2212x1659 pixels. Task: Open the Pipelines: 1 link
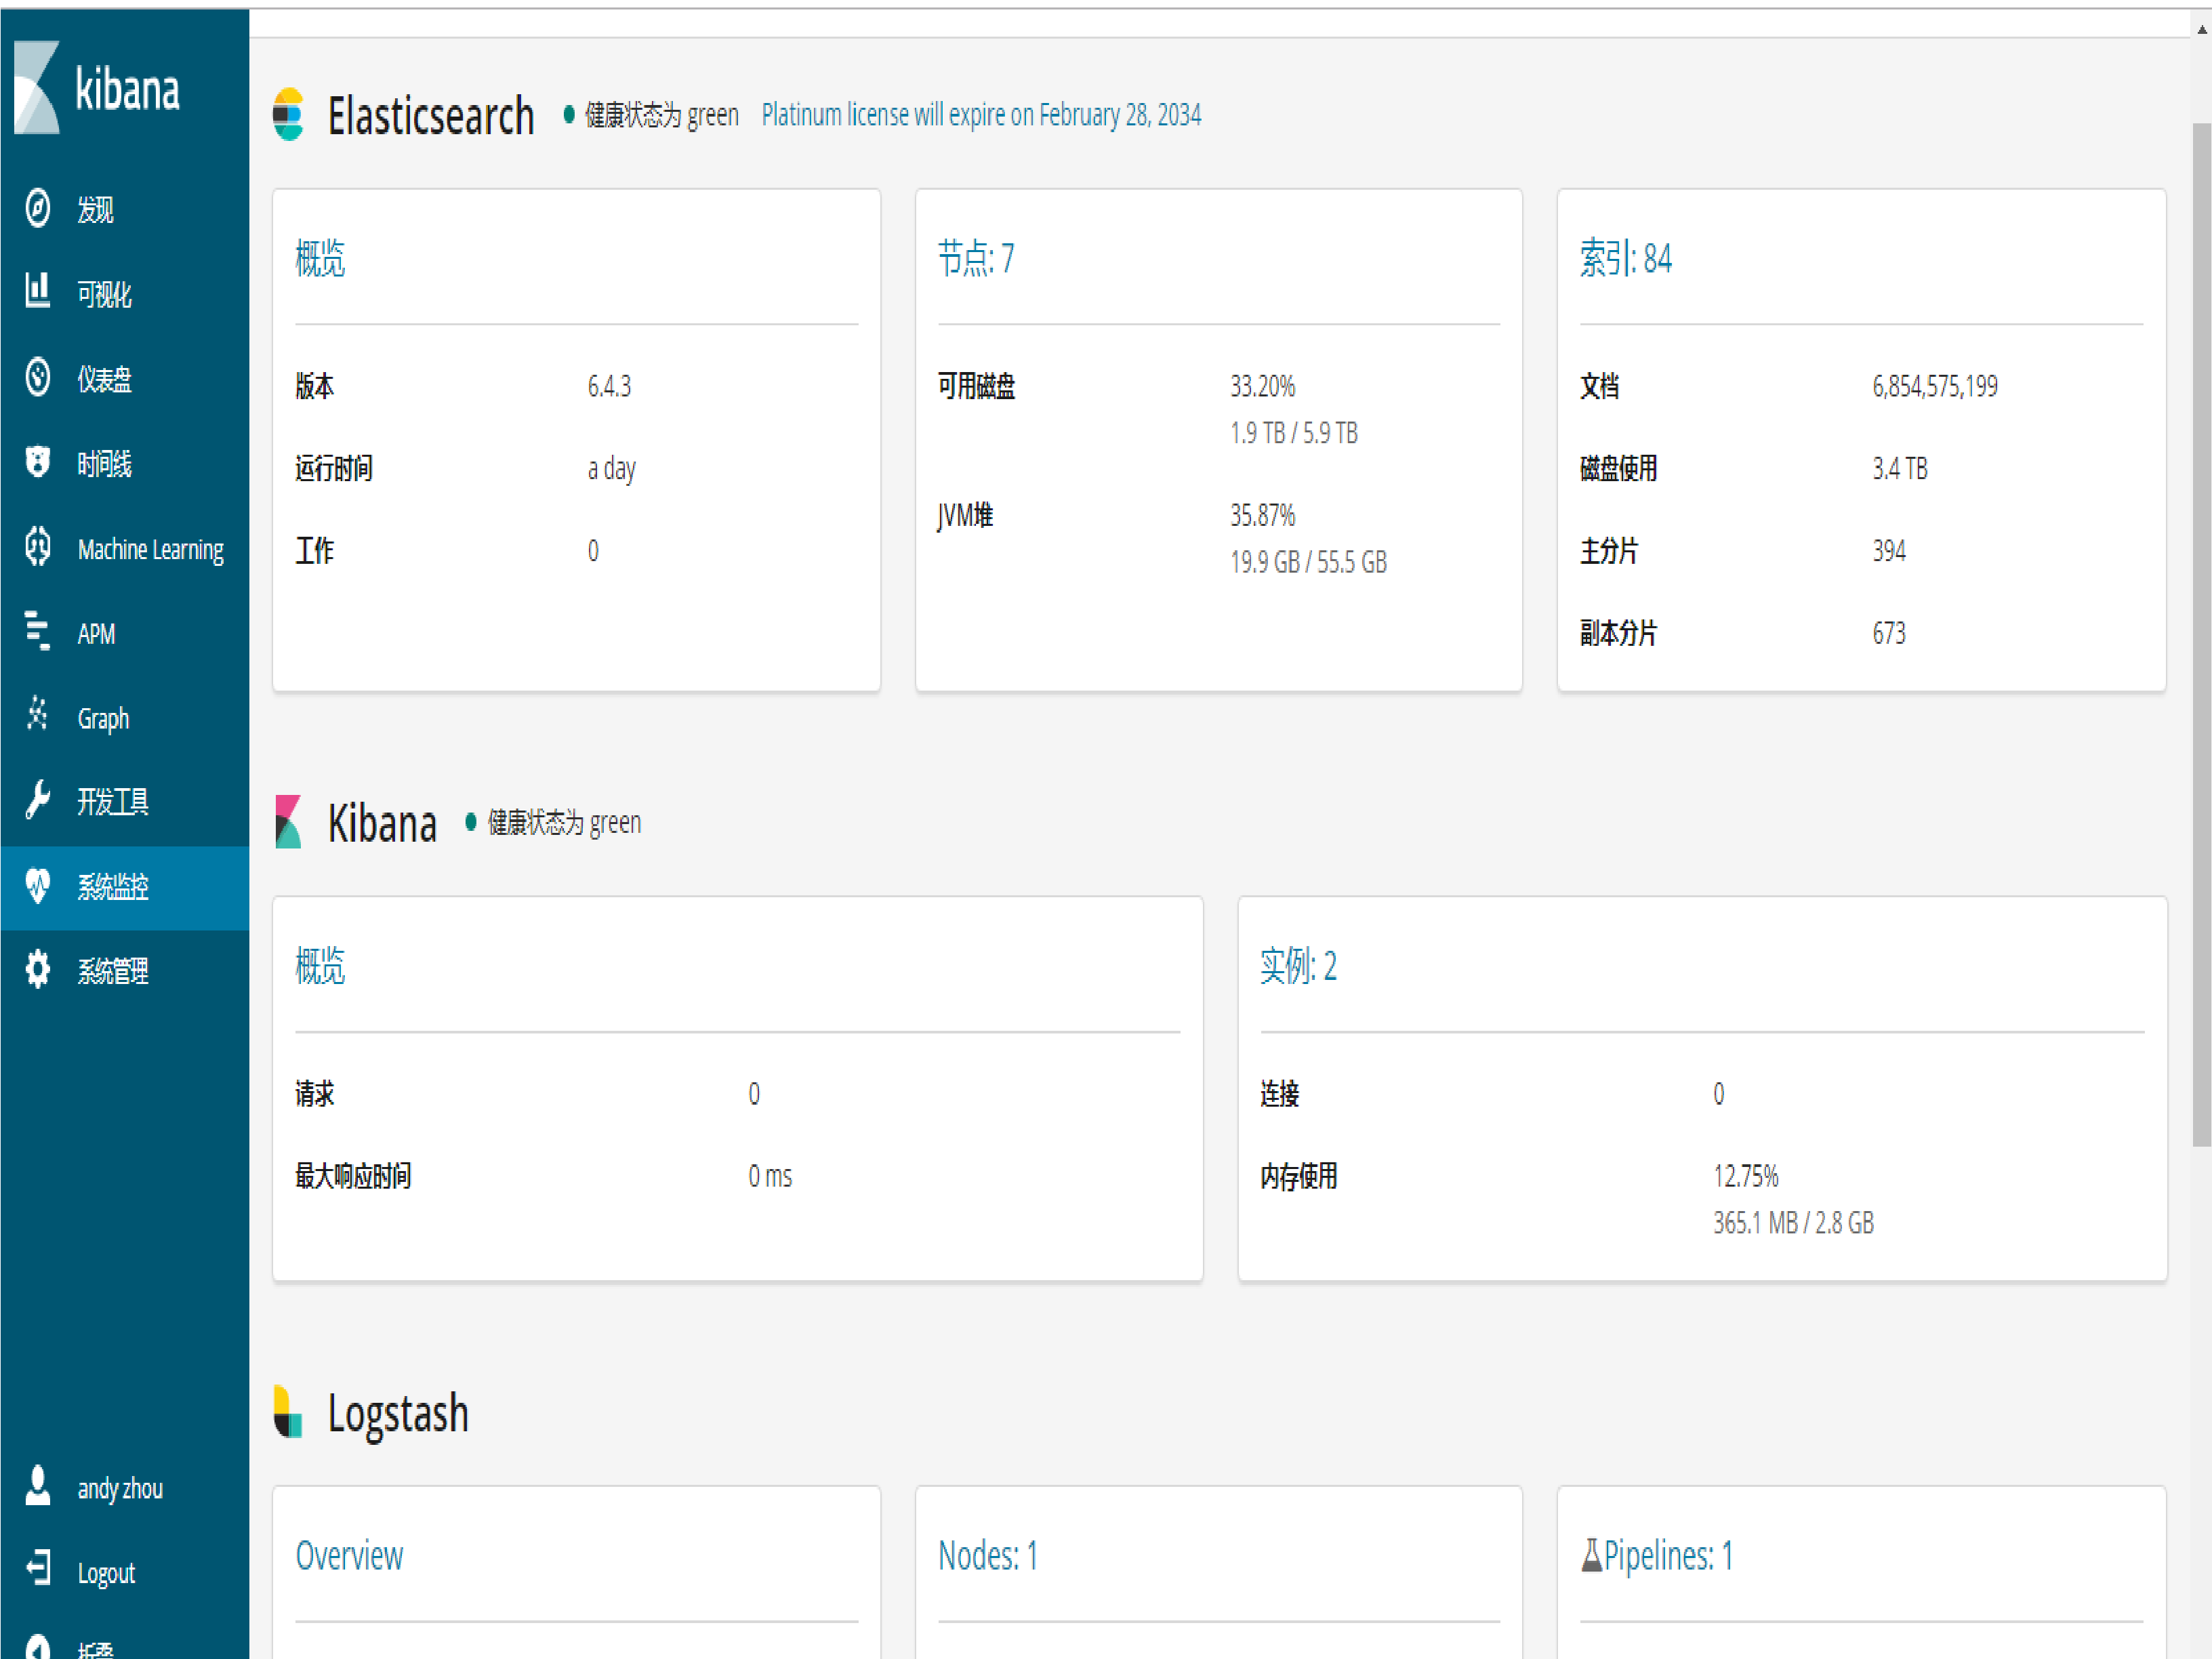[1668, 1555]
